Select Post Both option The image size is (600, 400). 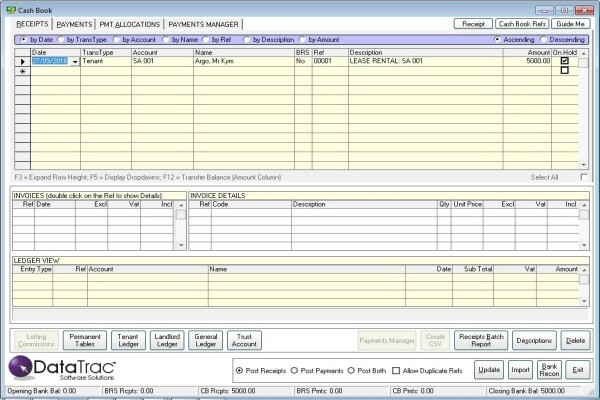coord(351,371)
